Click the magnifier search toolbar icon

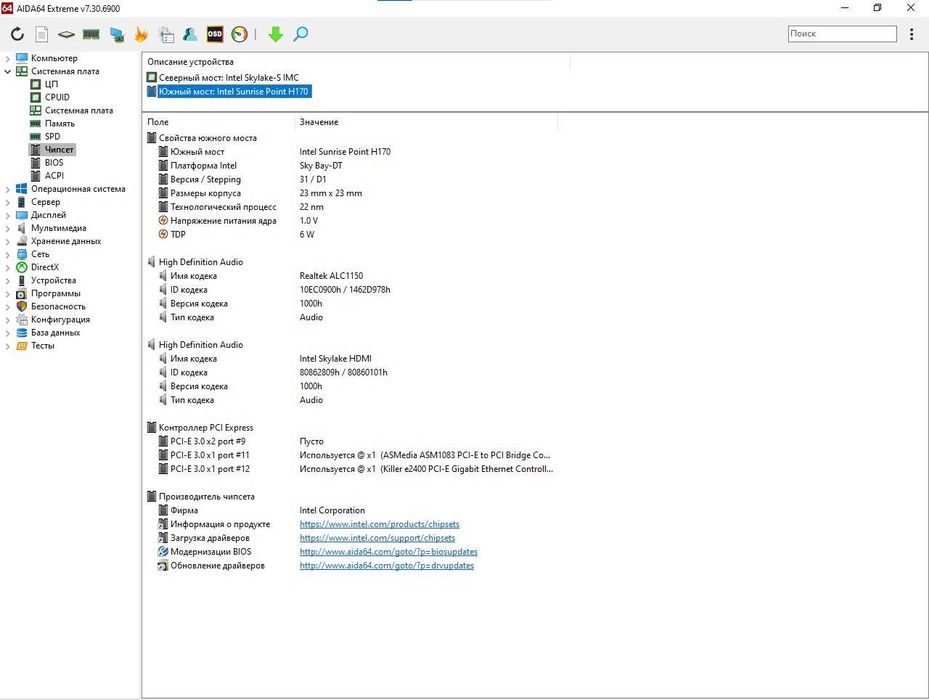pos(300,34)
